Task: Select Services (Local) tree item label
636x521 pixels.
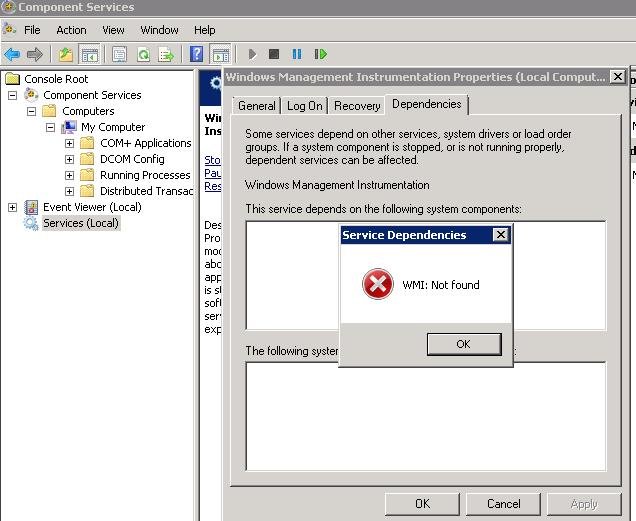Action: tap(81, 223)
